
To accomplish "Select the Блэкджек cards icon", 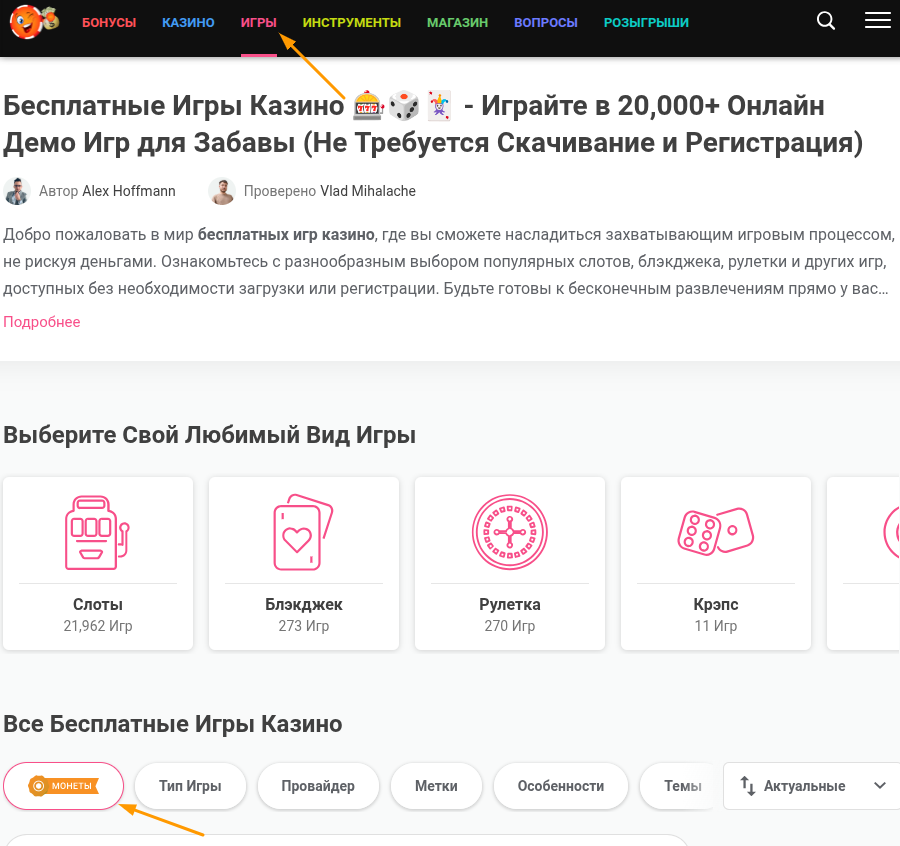I will [x=304, y=532].
